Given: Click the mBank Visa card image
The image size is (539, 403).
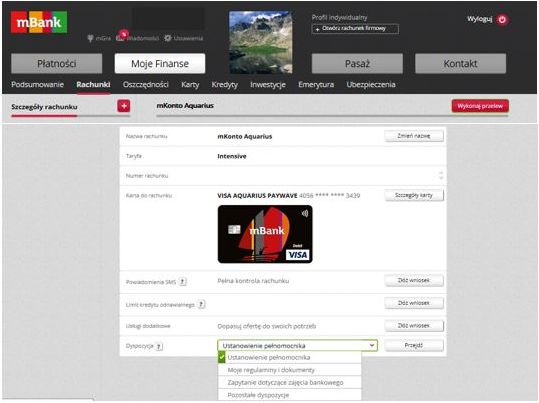Looking at the screenshot, I should coord(265,234).
